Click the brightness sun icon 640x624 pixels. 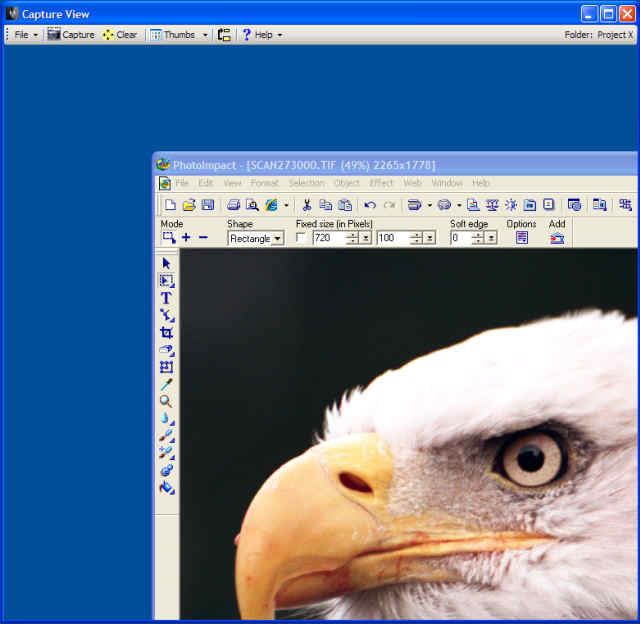[x=511, y=204]
